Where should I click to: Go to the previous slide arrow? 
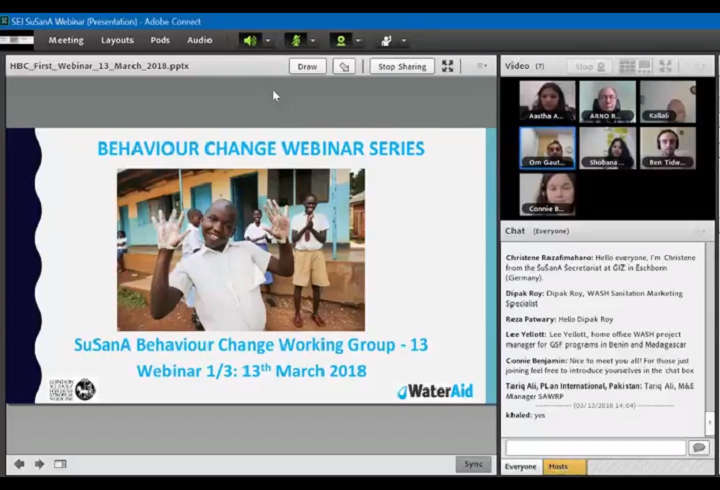tap(19, 464)
